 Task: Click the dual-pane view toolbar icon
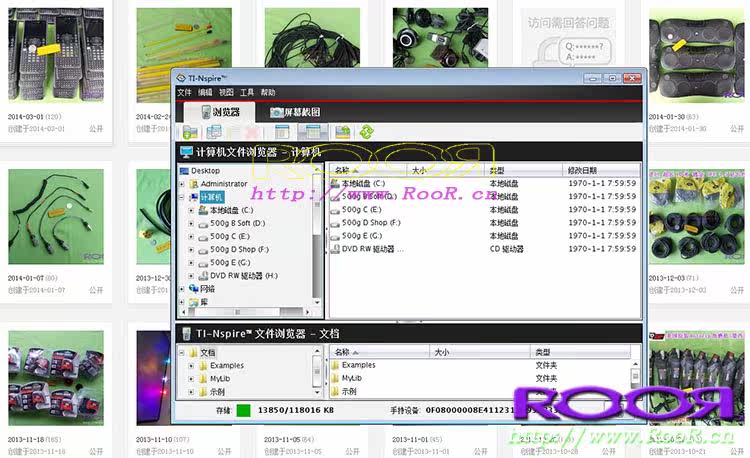(312, 132)
